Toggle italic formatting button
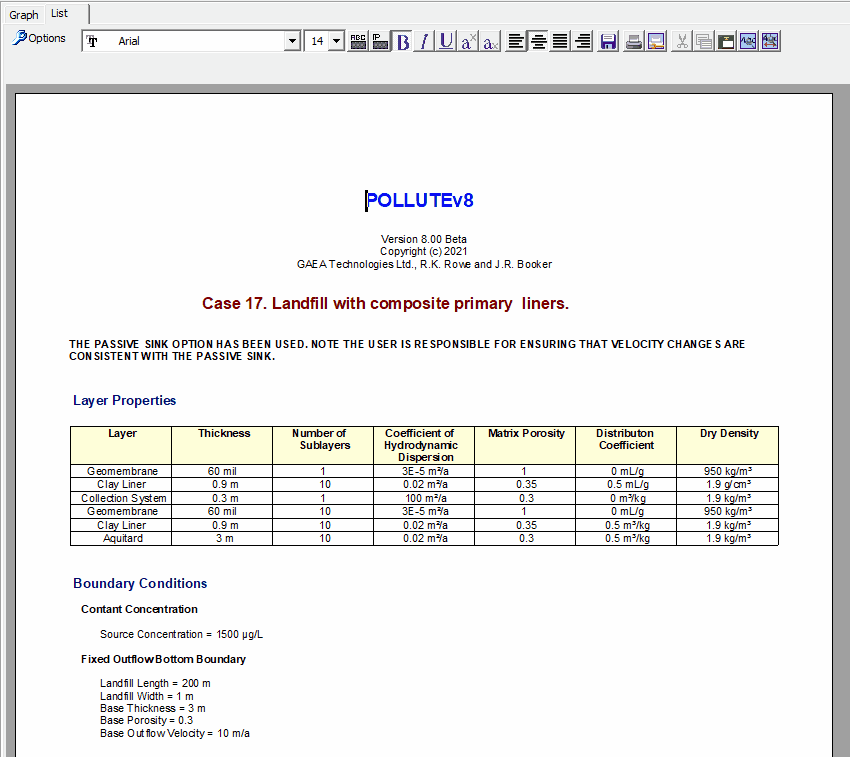850x757 pixels. 424,41
